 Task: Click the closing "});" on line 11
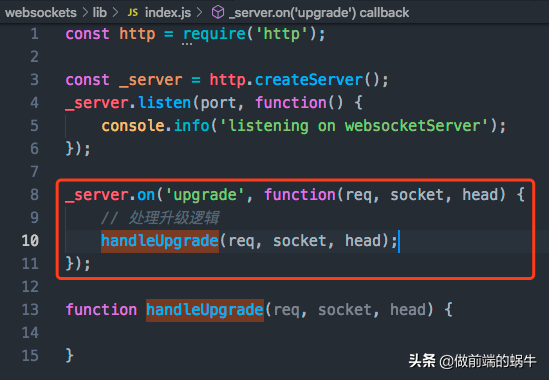point(78,264)
